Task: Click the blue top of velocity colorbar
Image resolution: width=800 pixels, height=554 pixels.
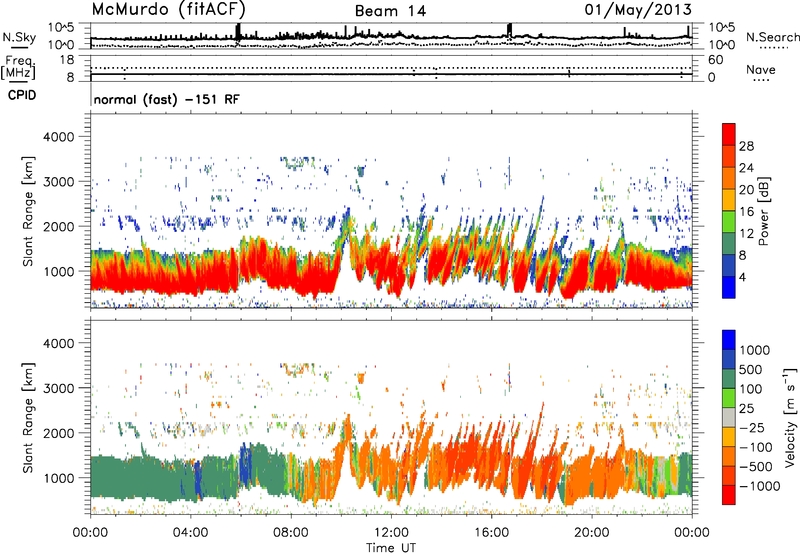Action: pyautogui.click(x=729, y=340)
